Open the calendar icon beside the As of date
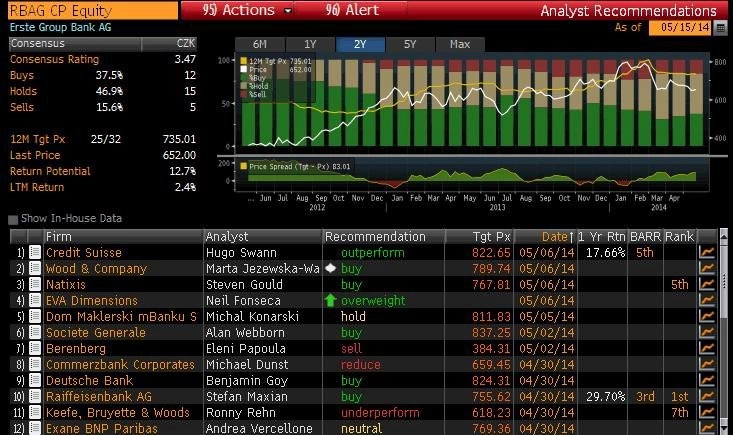Viewport: 733px width, 435px height. click(x=721, y=28)
